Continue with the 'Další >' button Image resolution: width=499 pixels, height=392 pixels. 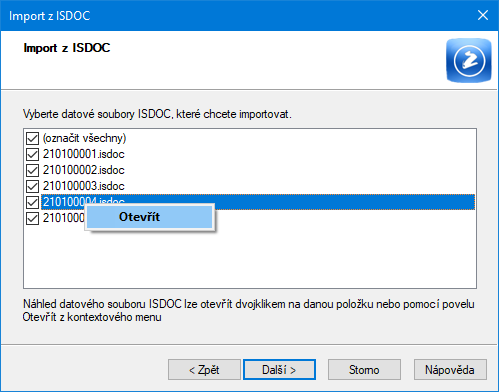coord(279,369)
